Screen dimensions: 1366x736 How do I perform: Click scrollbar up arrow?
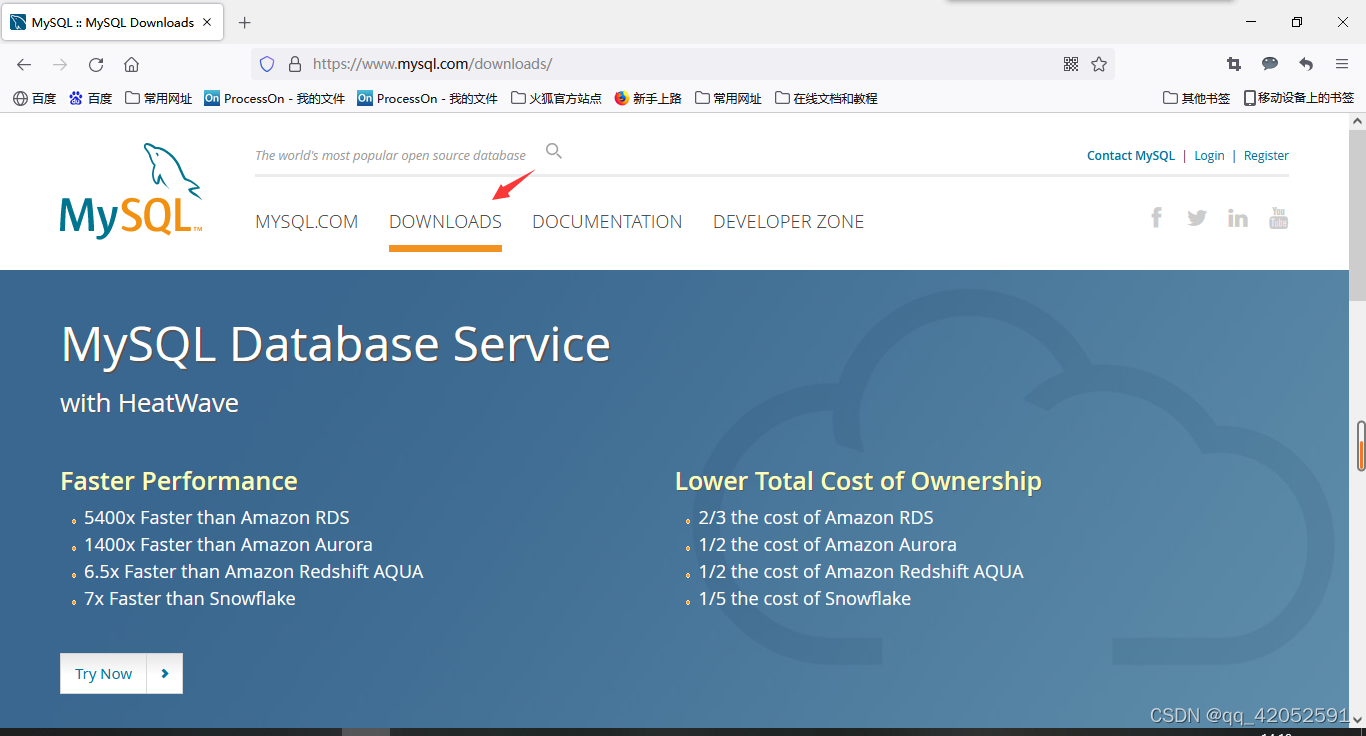pos(1357,121)
